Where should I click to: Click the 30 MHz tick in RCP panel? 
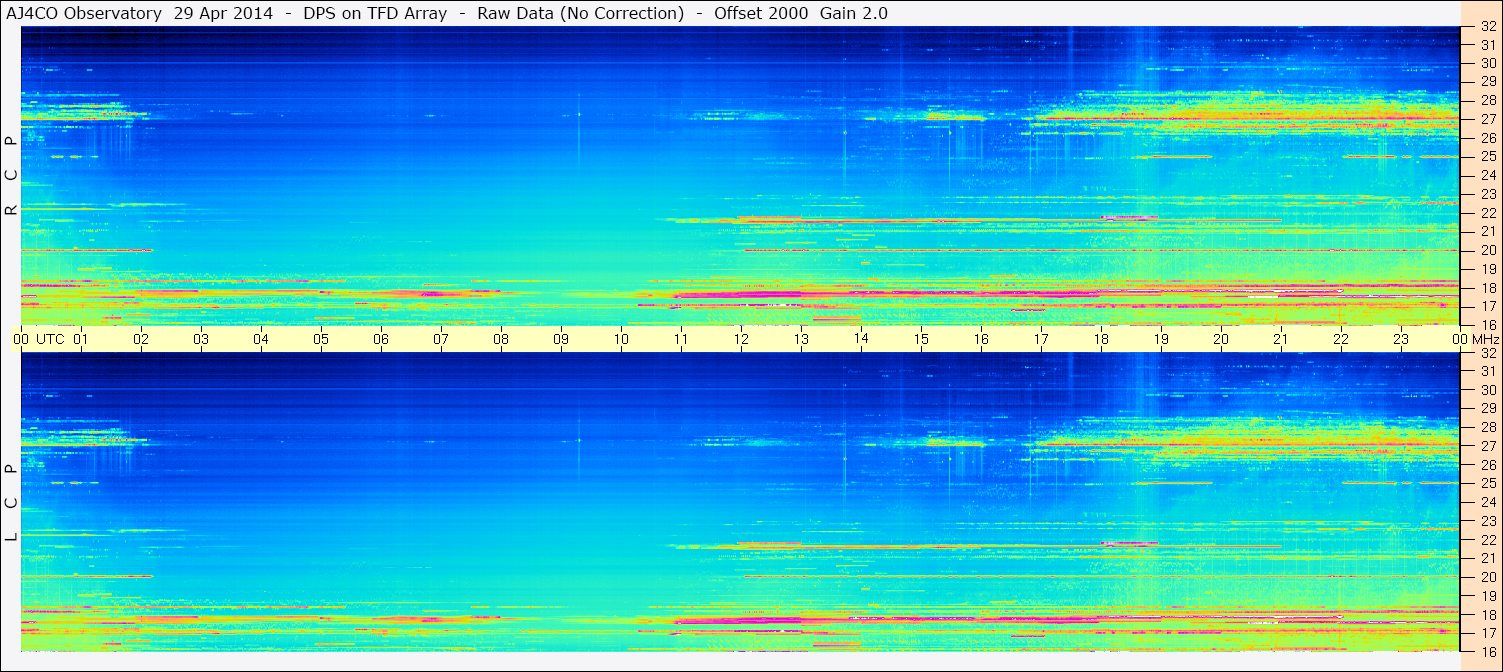click(1487, 62)
